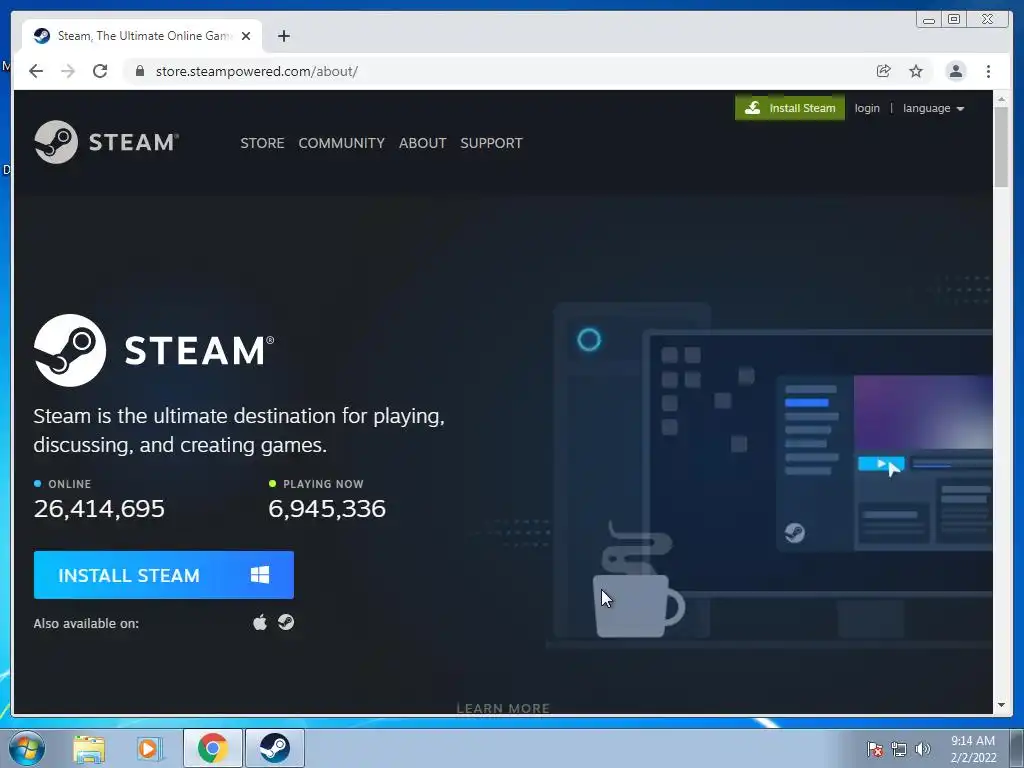Click the Chrome taskbar icon
This screenshot has height=768, width=1024.
(213, 748)
